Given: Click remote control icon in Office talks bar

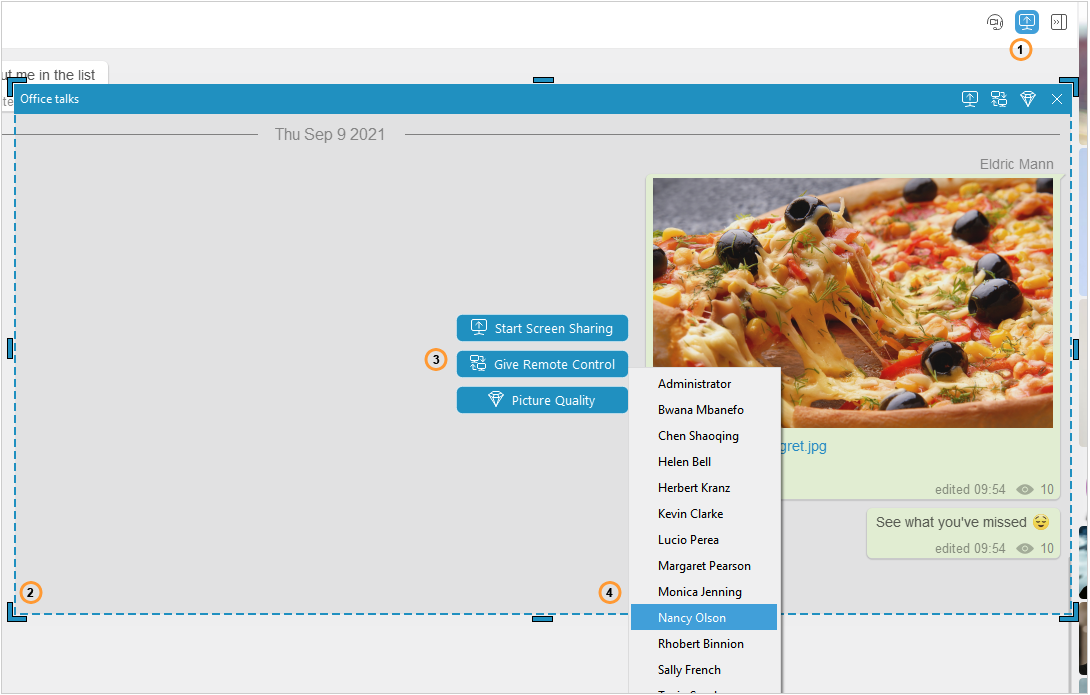Looking at the screenshot, I should (x=998, y=99).
